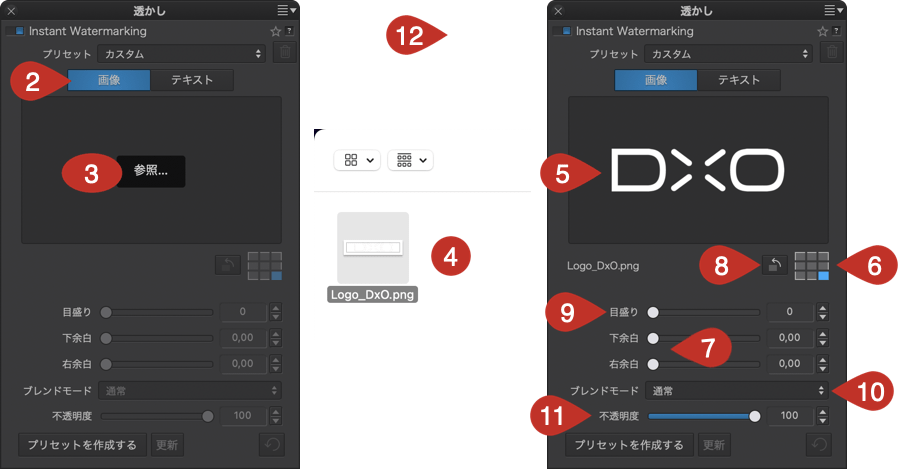
Task: Click the watermark position grid in the left panel
Action: pyautogui.click(x=265, y=266)
